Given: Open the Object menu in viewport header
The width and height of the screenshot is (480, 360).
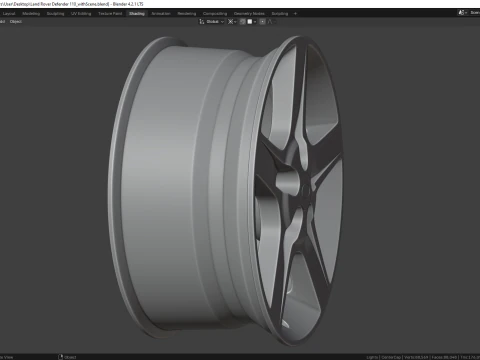Looking at the screenshot, I should pos(16,22).
